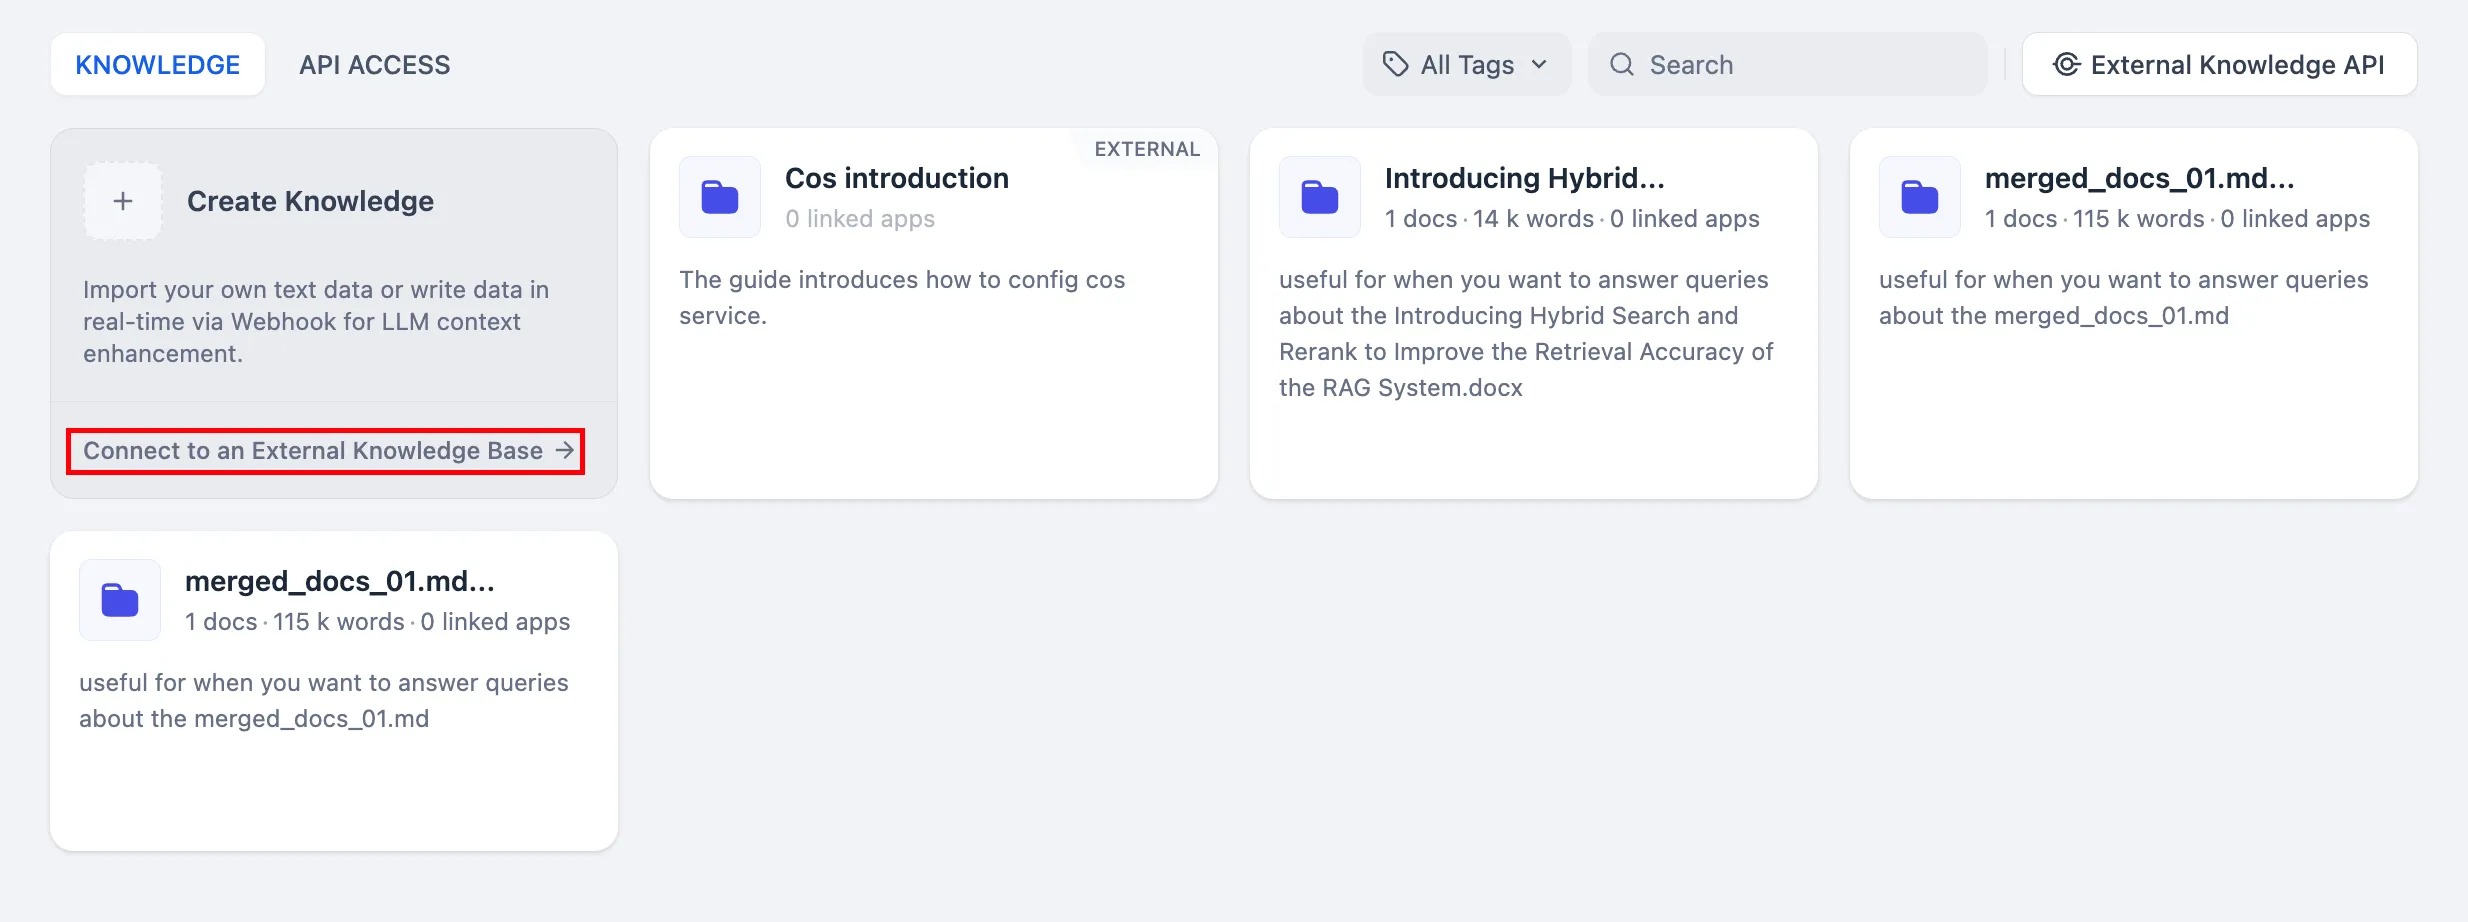Click the arrow icon after External Knowledge Base

(x=565, y=451)
